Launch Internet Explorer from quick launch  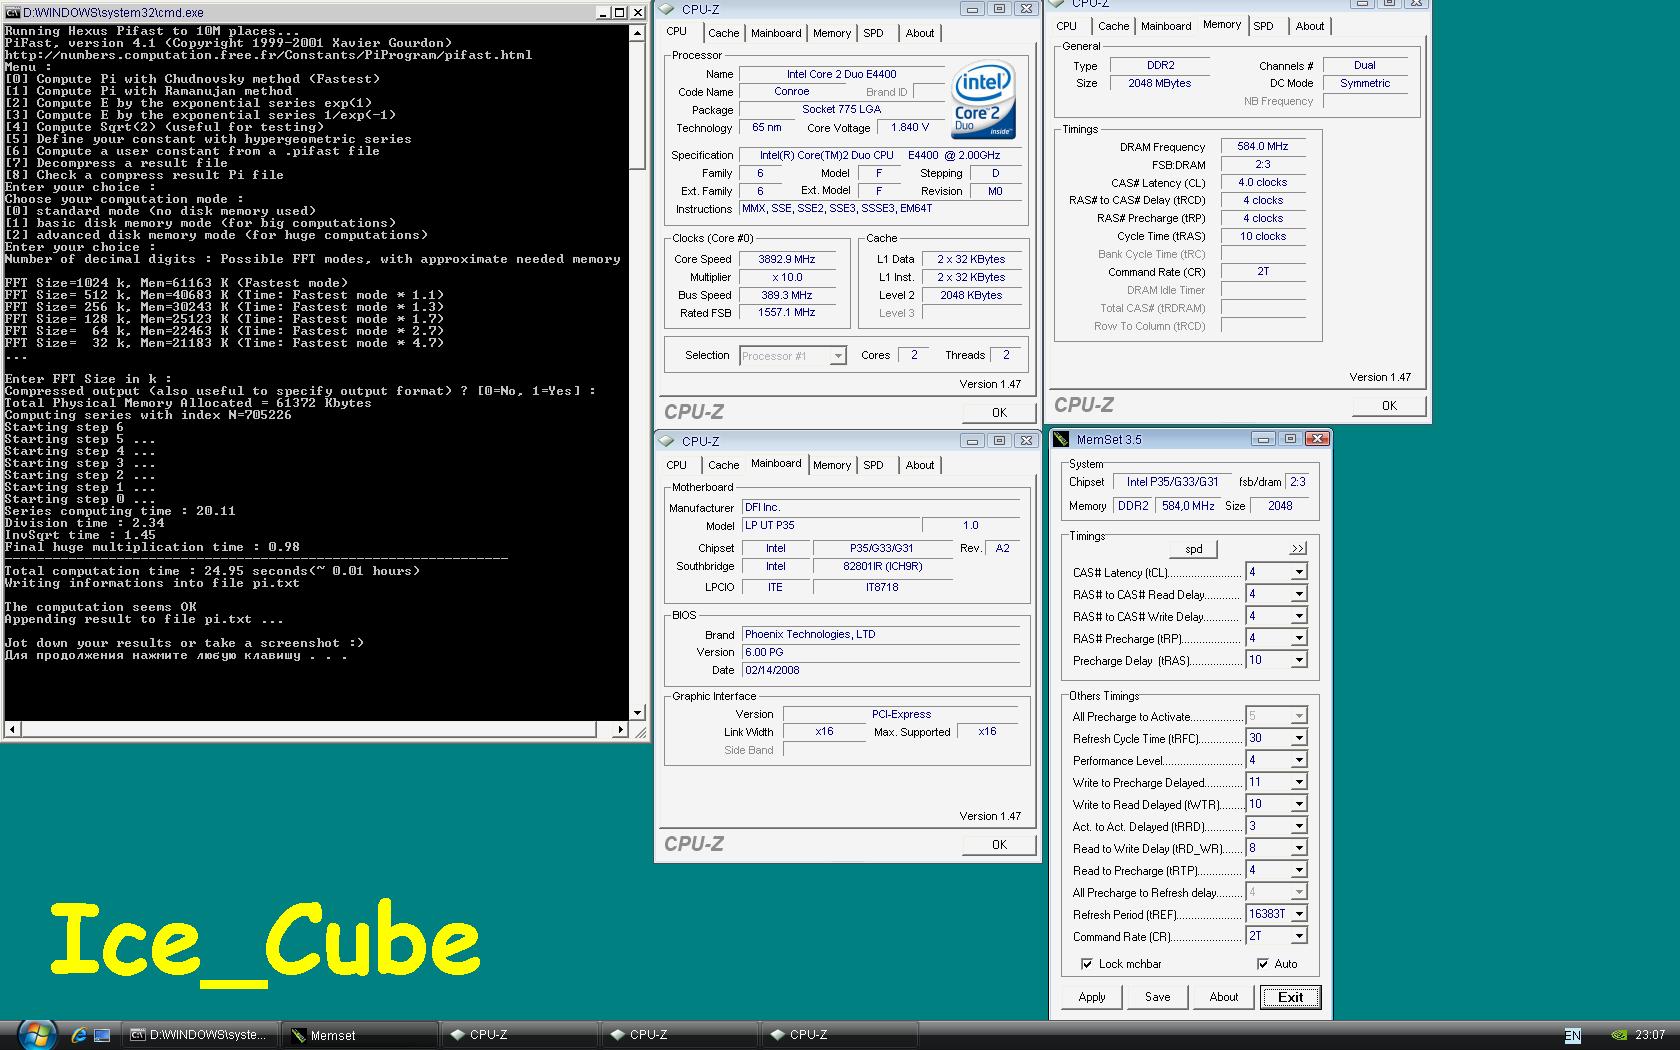tap(79, 1035)
